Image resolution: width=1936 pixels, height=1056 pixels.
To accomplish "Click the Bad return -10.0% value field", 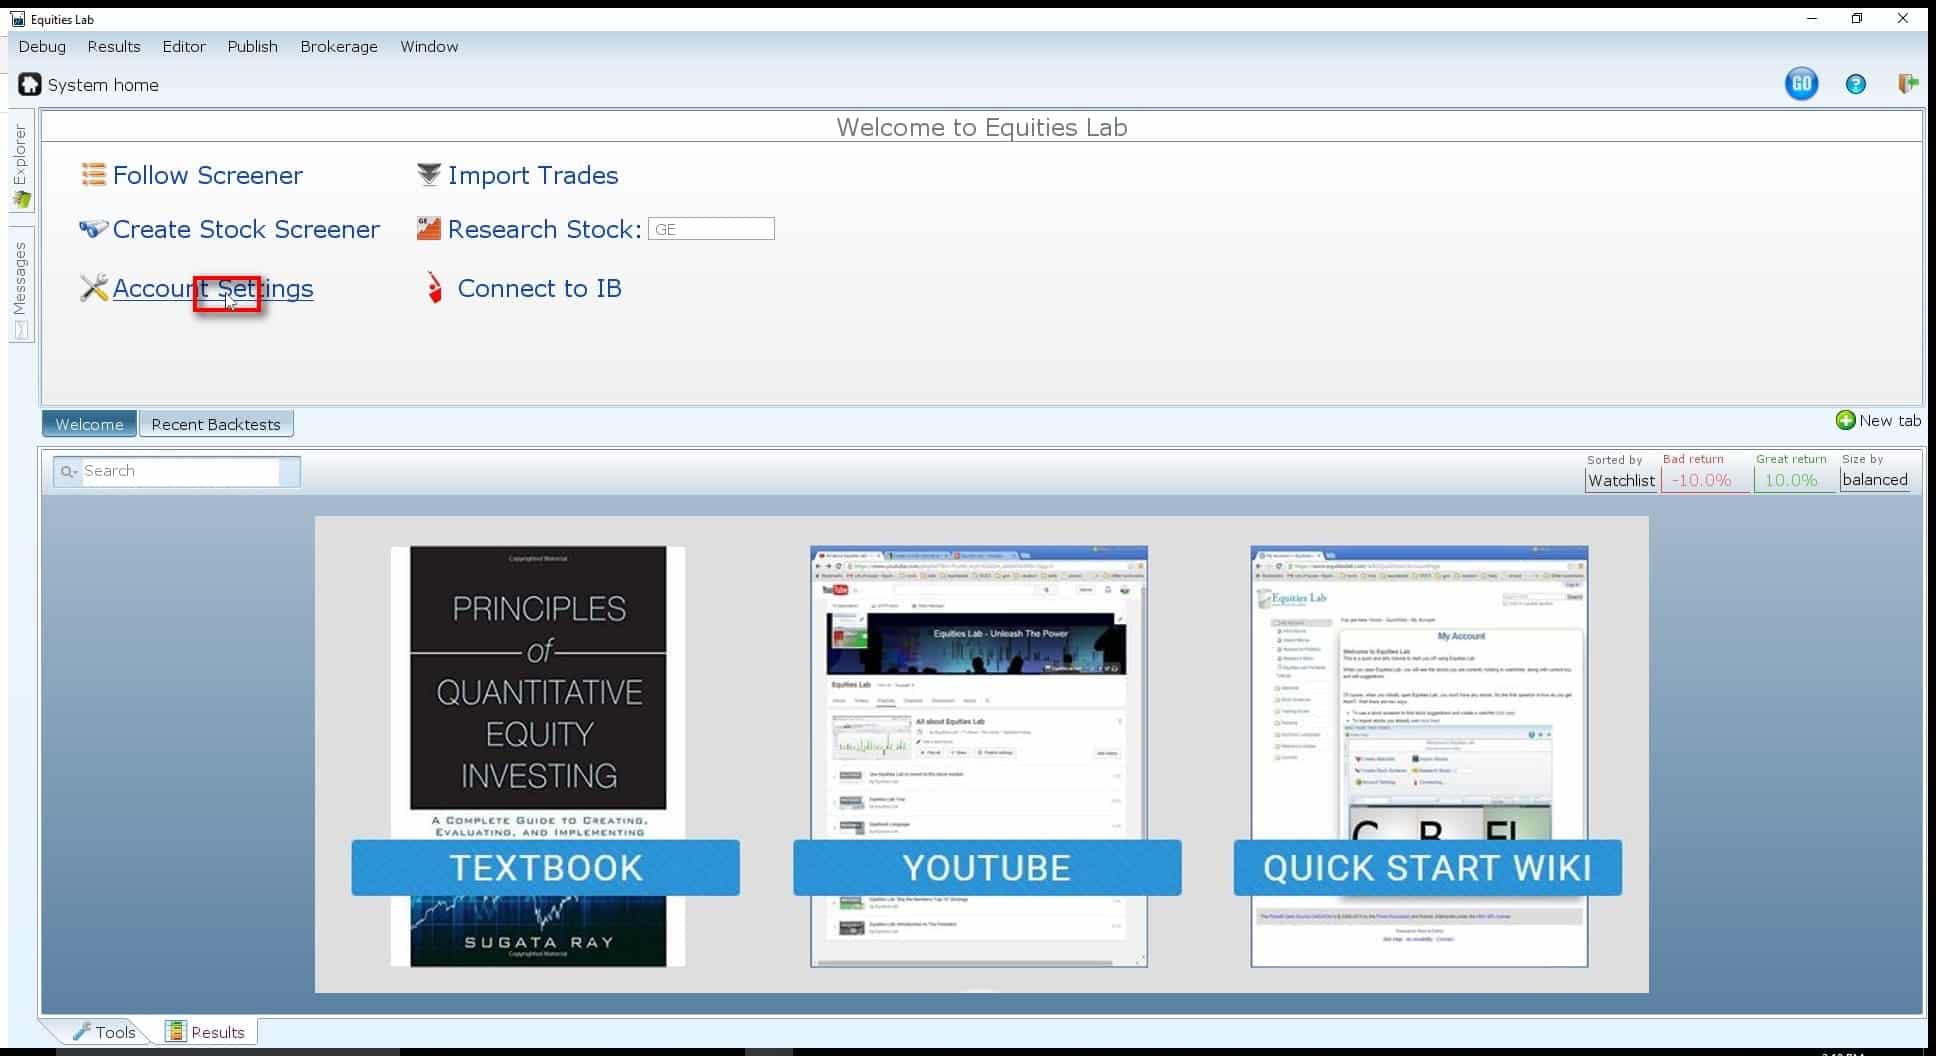I will (1704, 480).
